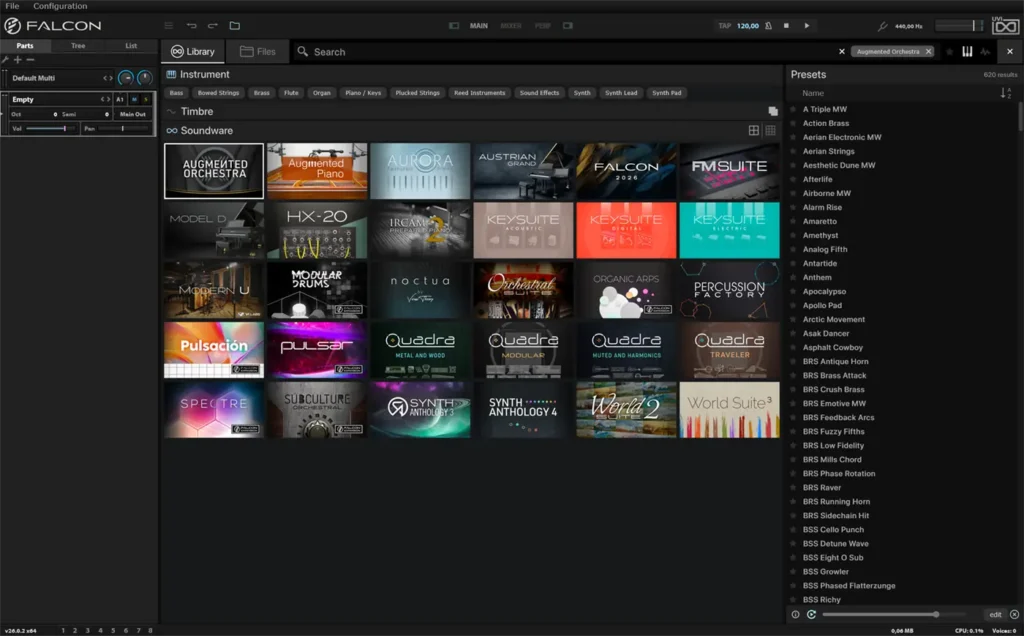
Task: Open the hamburger menu in top toolbar
Action: tap(168, 25)
